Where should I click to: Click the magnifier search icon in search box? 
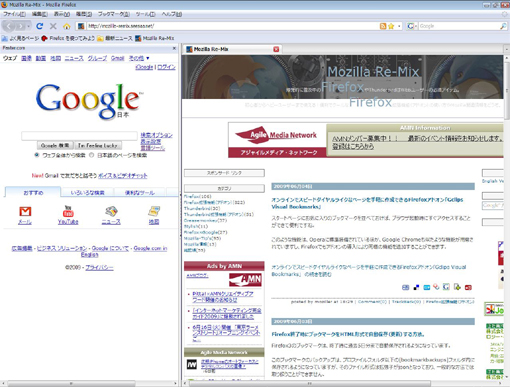(503, 26)
